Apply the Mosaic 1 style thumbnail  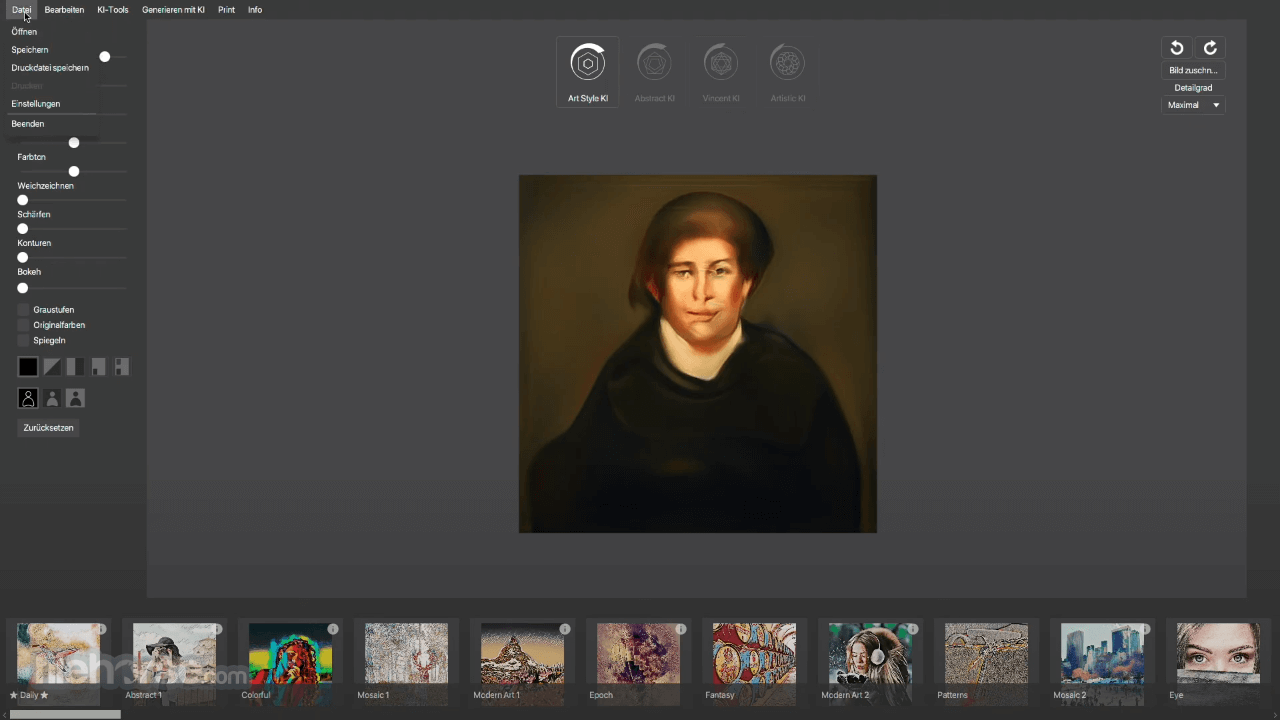(406, 662)
